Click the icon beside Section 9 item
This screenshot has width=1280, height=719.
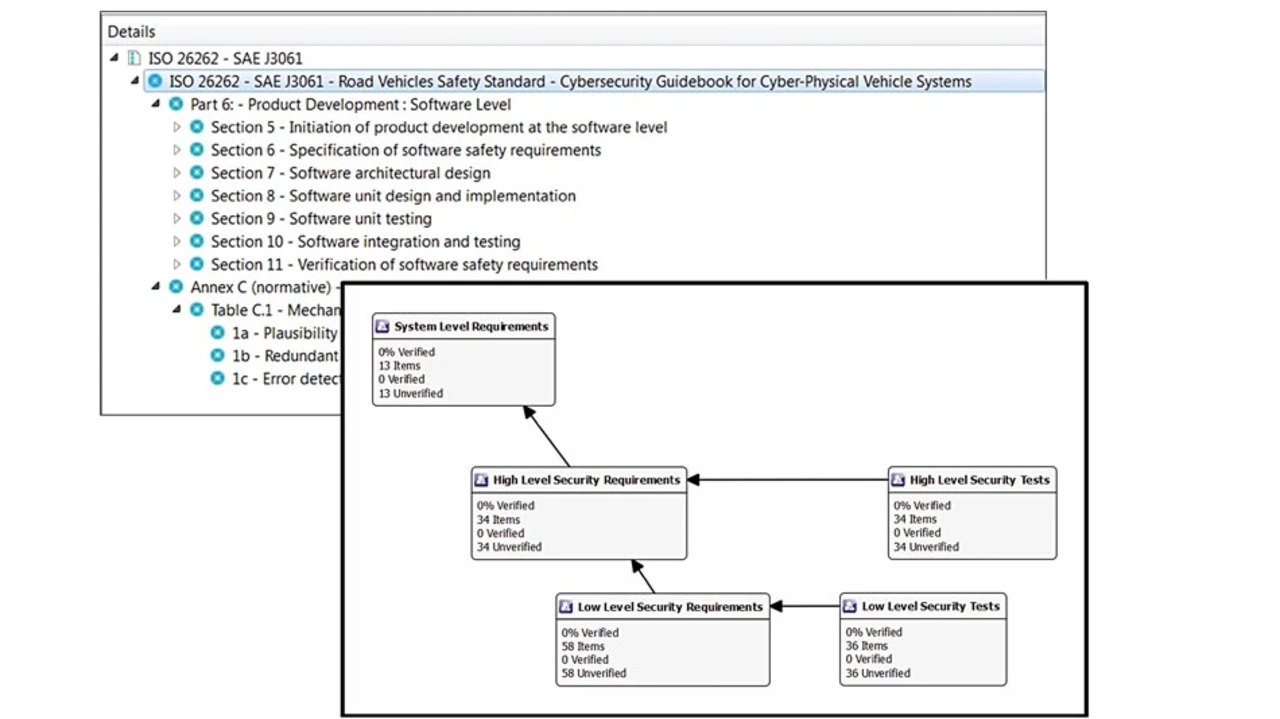click(197, 218)
